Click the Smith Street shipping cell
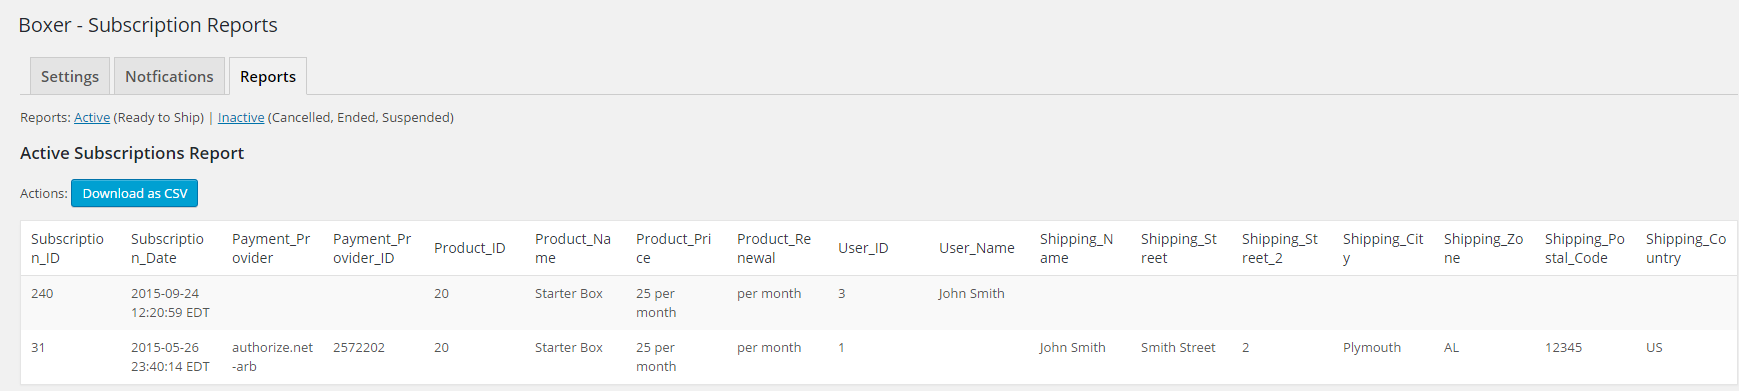 click(x=1178, y=347)
